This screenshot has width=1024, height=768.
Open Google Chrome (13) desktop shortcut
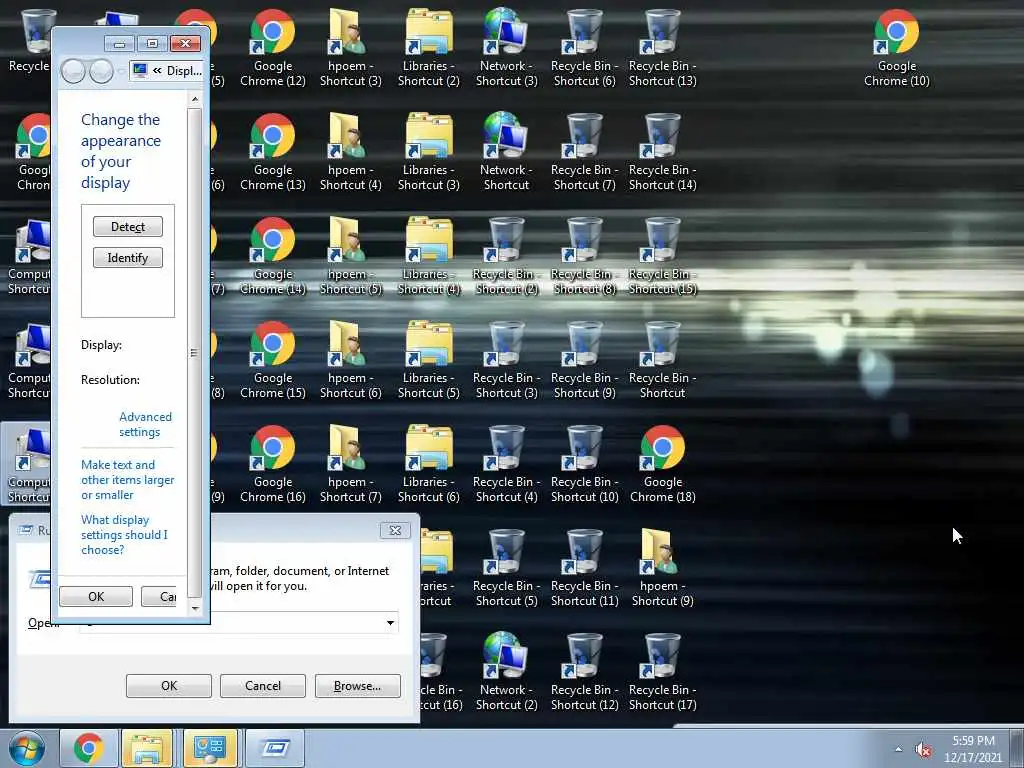(x=272, y=152)
